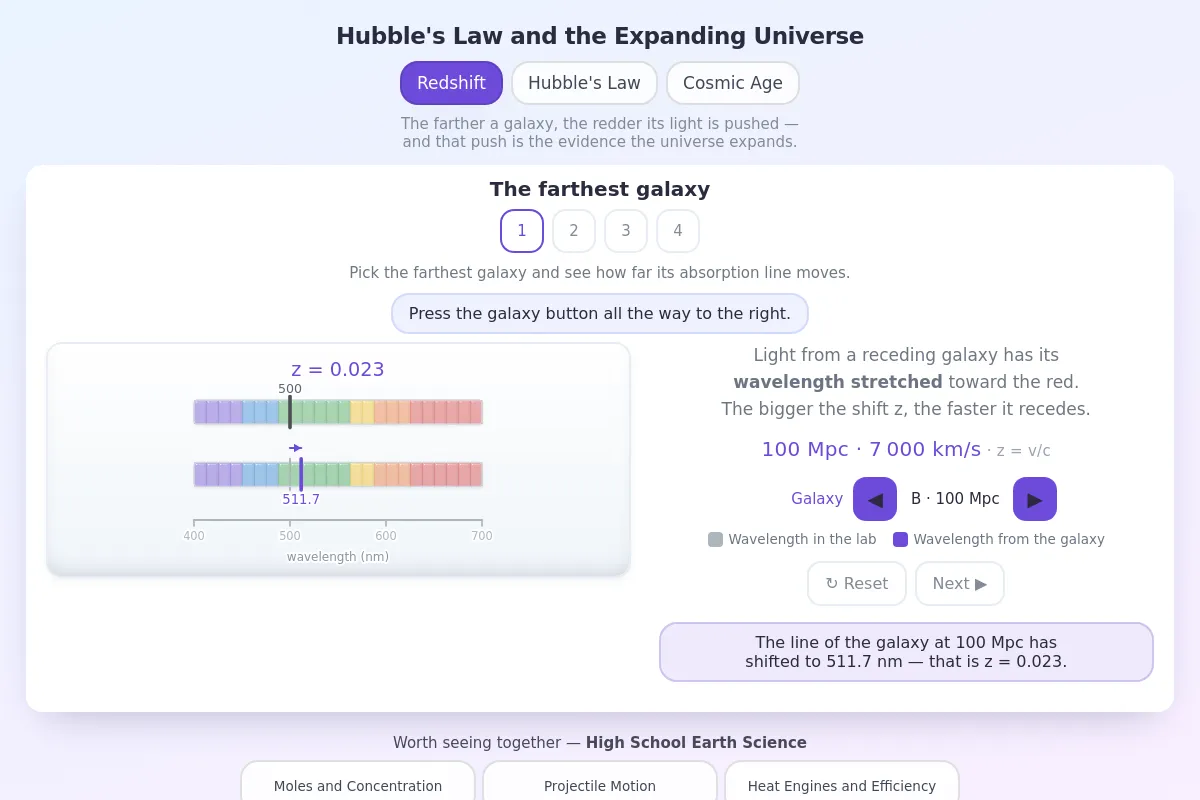This screenshot has width=1200, height=800.
Task: Click the Reset button
Action: coord(857,583)
